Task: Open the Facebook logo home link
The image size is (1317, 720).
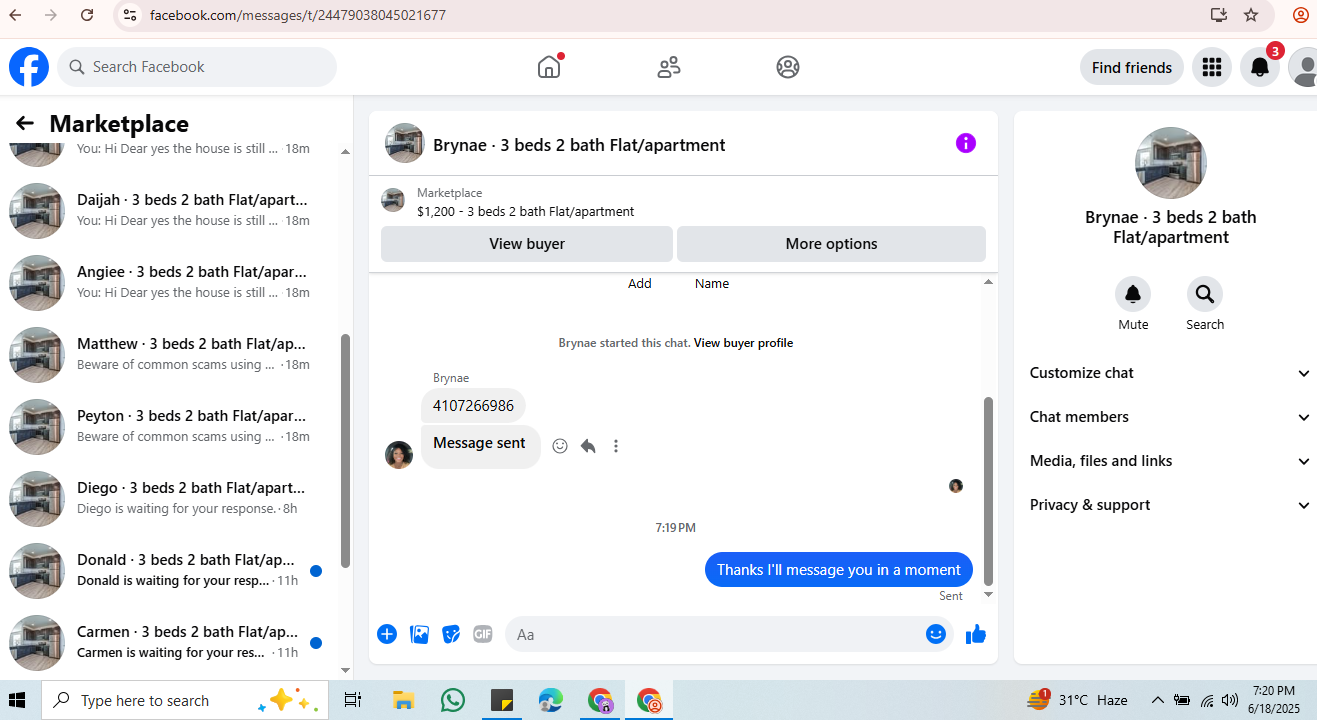Action: click(x=29, y=67)
